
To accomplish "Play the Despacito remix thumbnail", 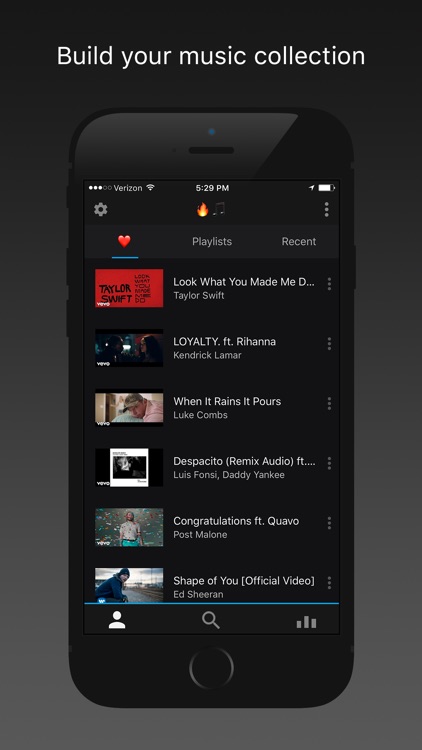I will (129, 467).
